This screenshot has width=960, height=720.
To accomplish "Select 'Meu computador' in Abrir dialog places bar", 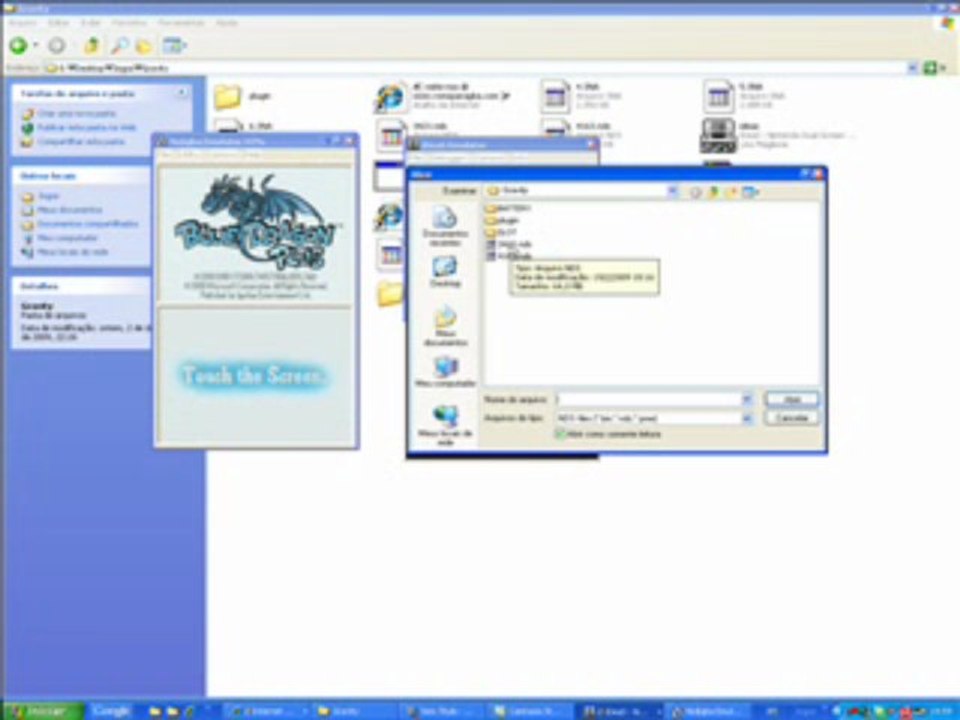I will click(x=445, y=371).
